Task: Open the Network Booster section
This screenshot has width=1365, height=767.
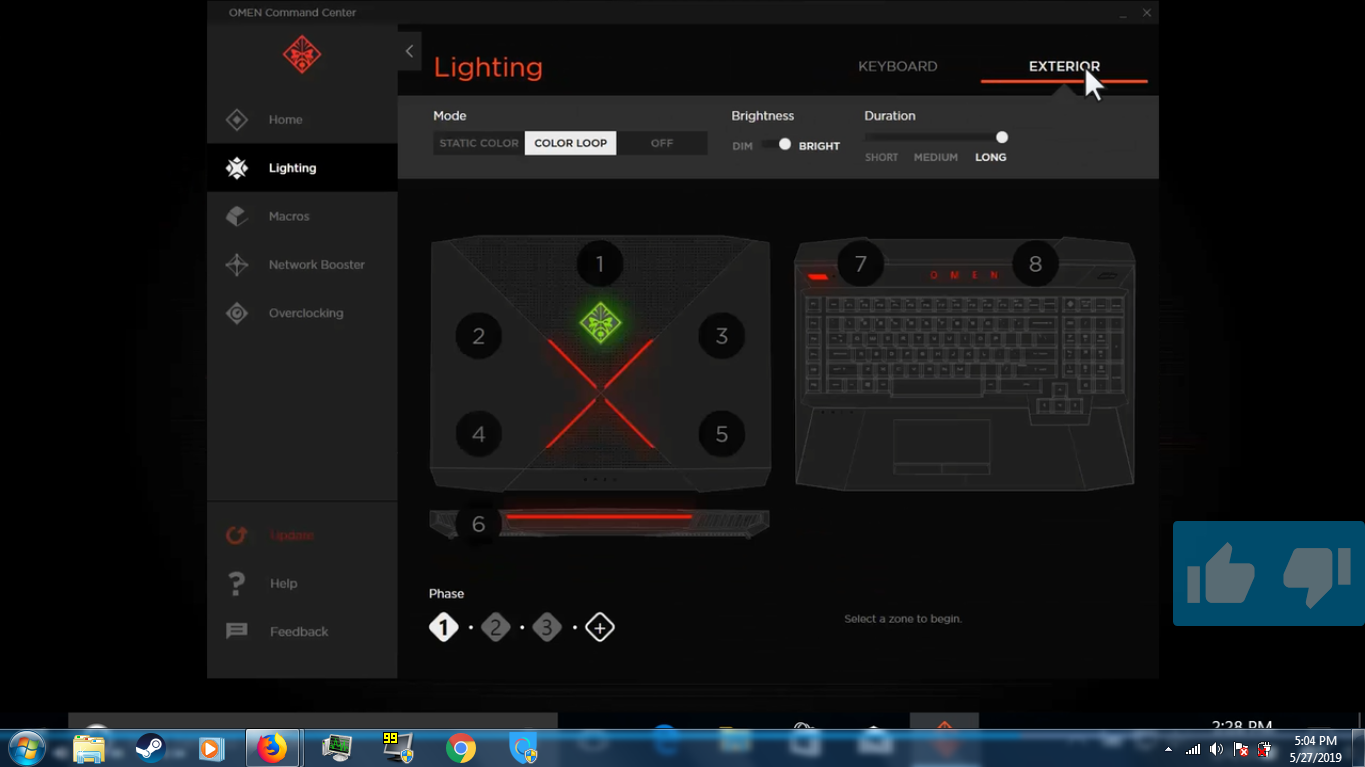Action: pyautogui.click(x=302, y=265)
